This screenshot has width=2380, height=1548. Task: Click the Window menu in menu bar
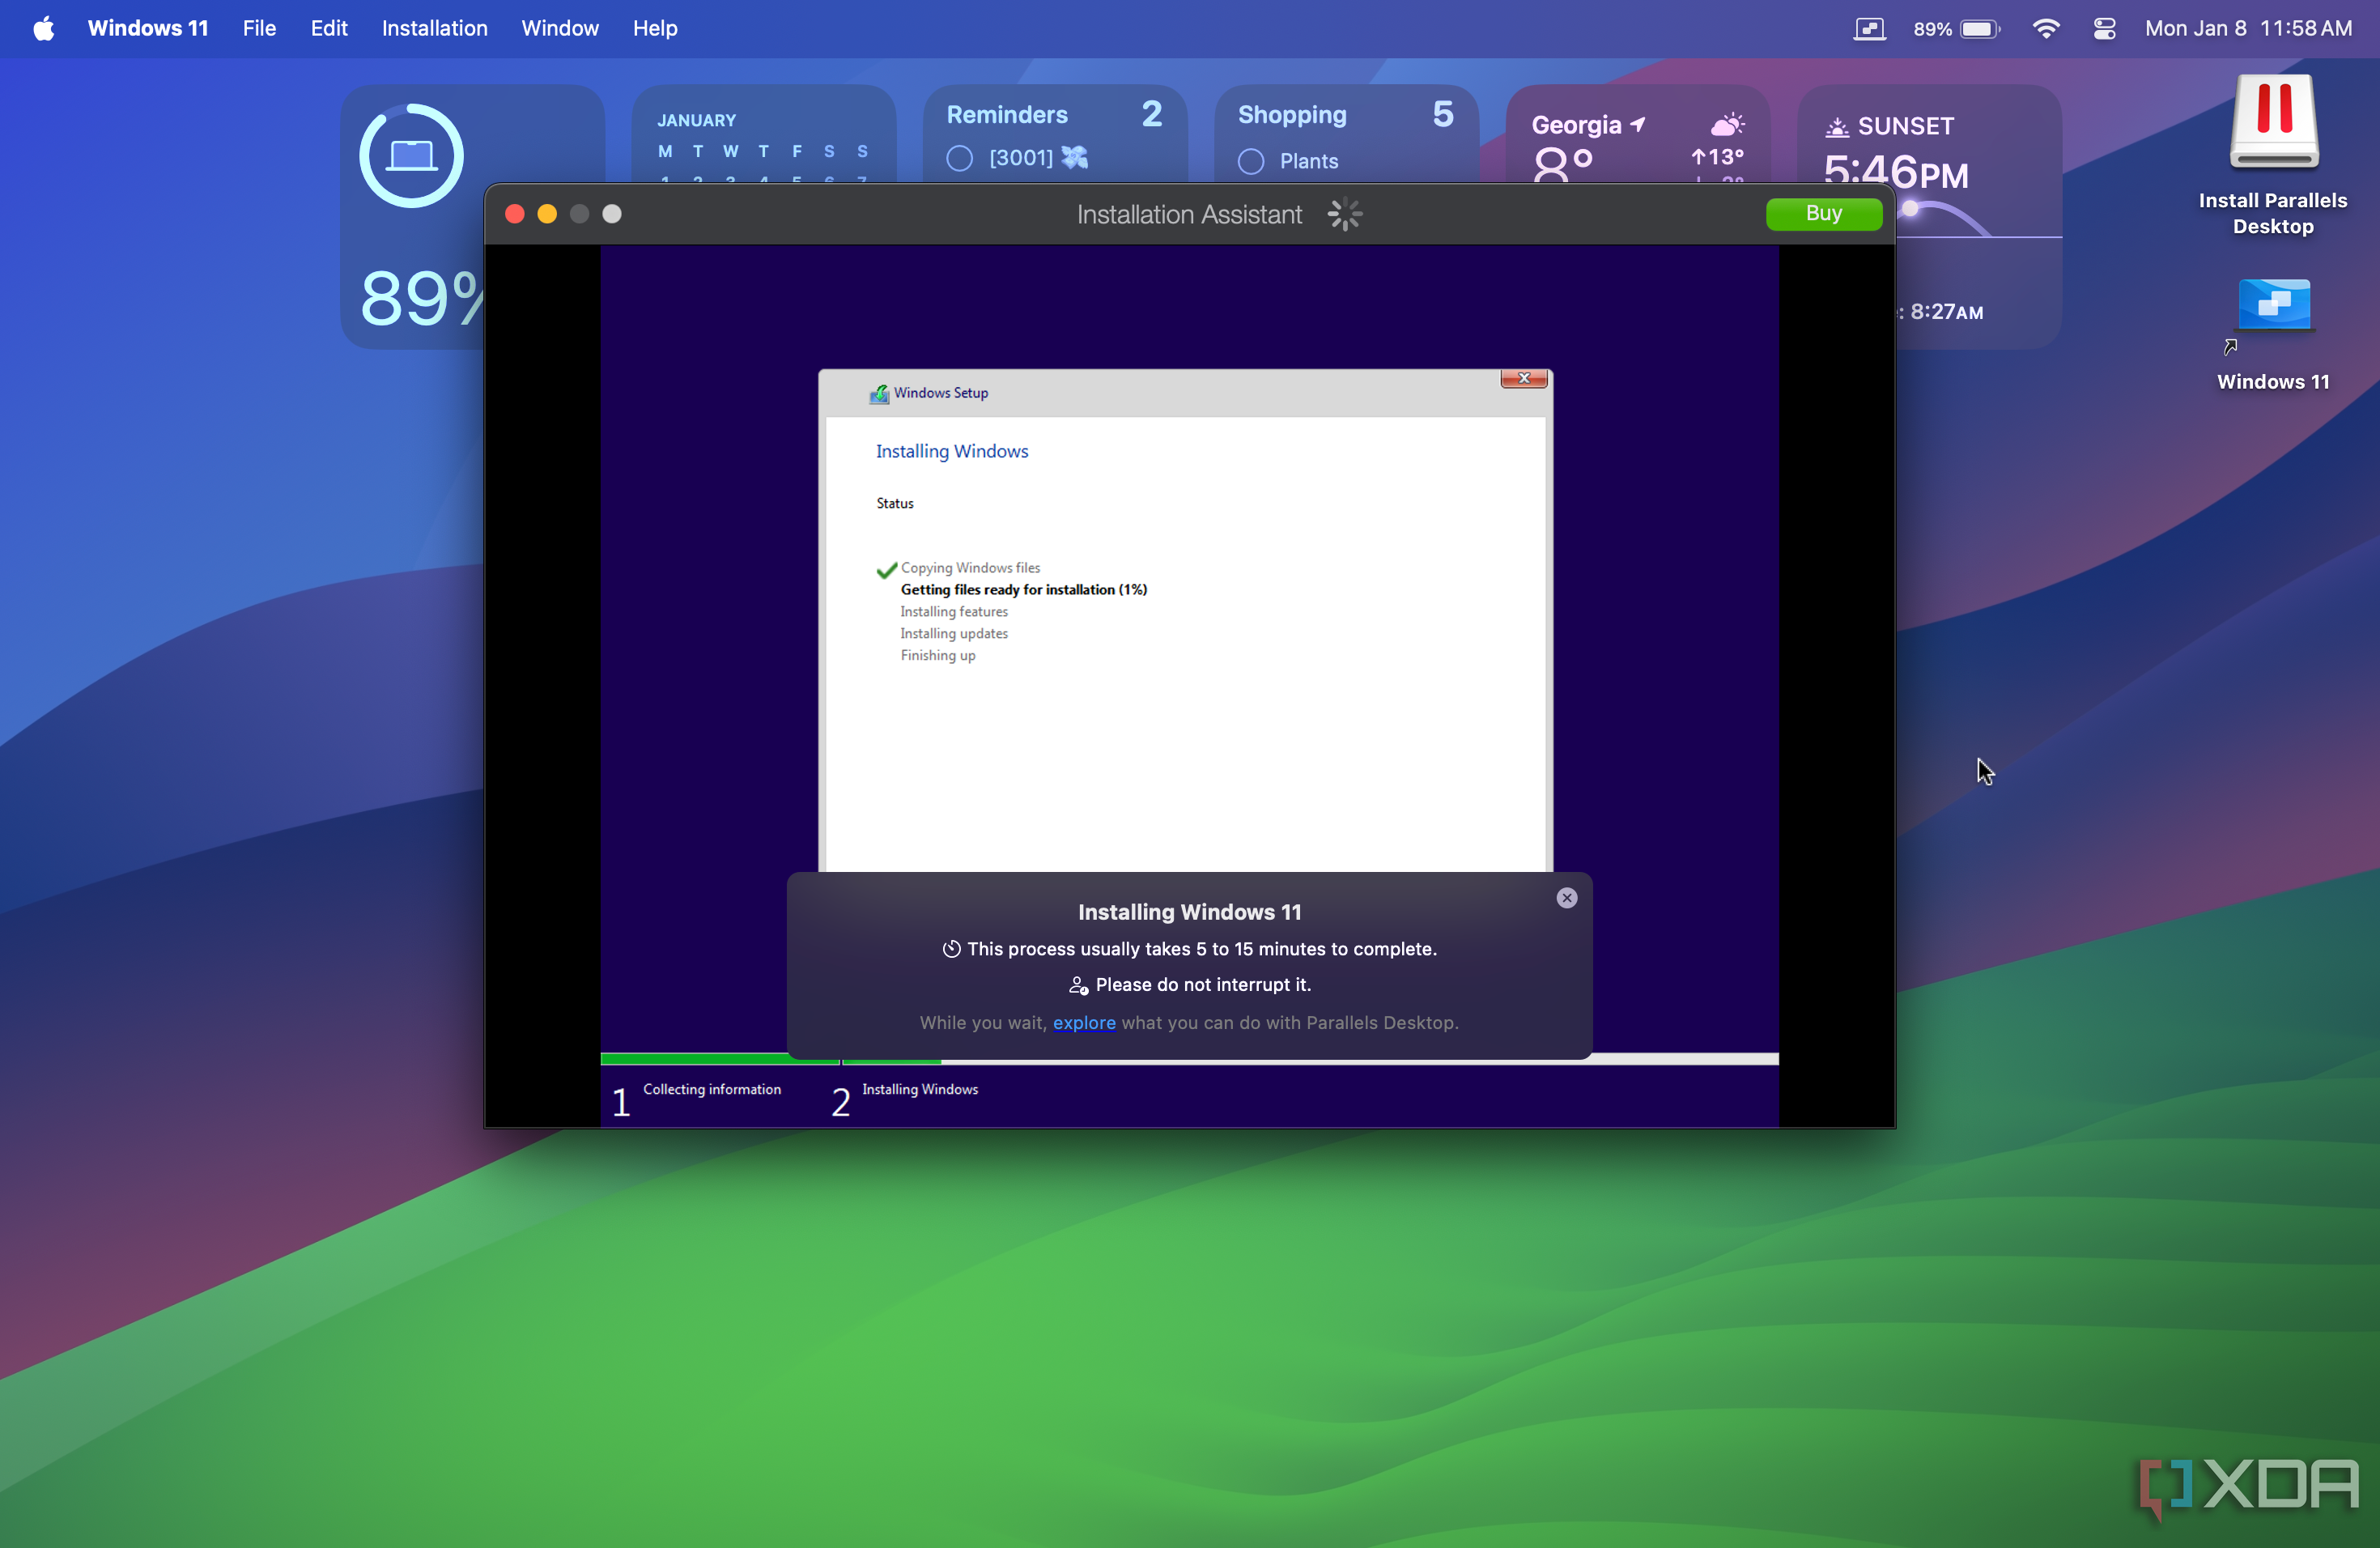pyautogui.click(x=559, y=29)
